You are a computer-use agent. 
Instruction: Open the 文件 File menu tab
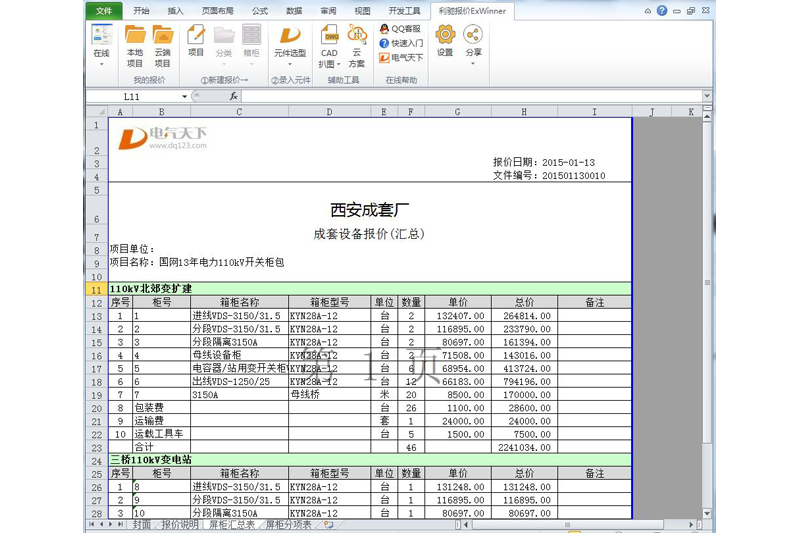pos(102,11)
